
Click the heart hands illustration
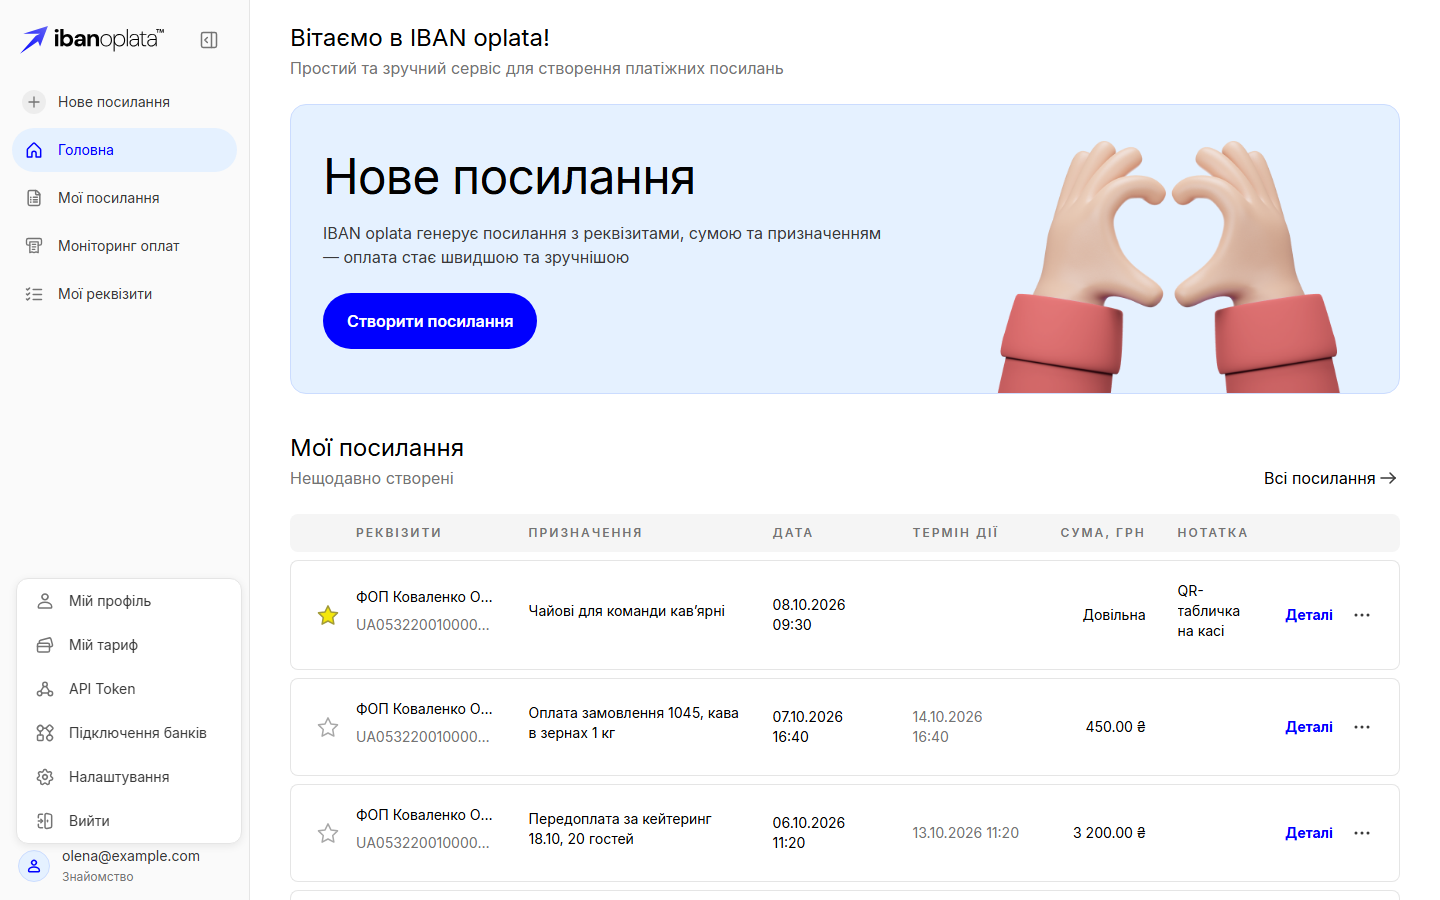pyautogui.click(x=1168, y=268)
